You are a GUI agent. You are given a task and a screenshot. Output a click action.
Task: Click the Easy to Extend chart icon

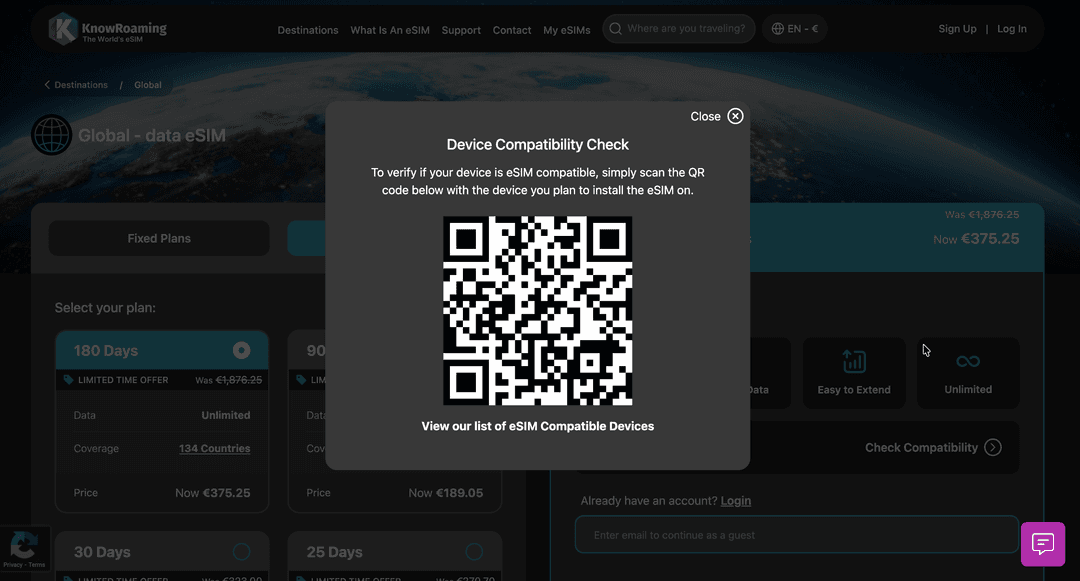coord(854,360)
